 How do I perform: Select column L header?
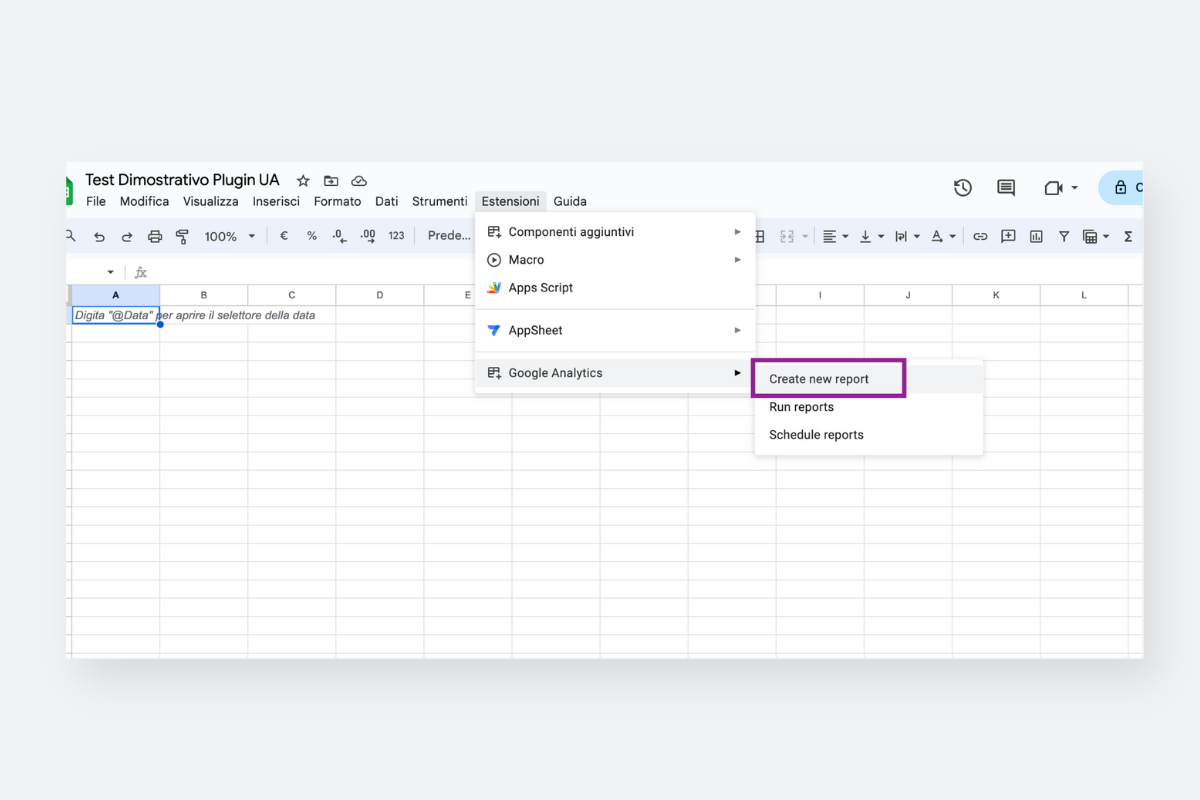tap(1084, 295)
